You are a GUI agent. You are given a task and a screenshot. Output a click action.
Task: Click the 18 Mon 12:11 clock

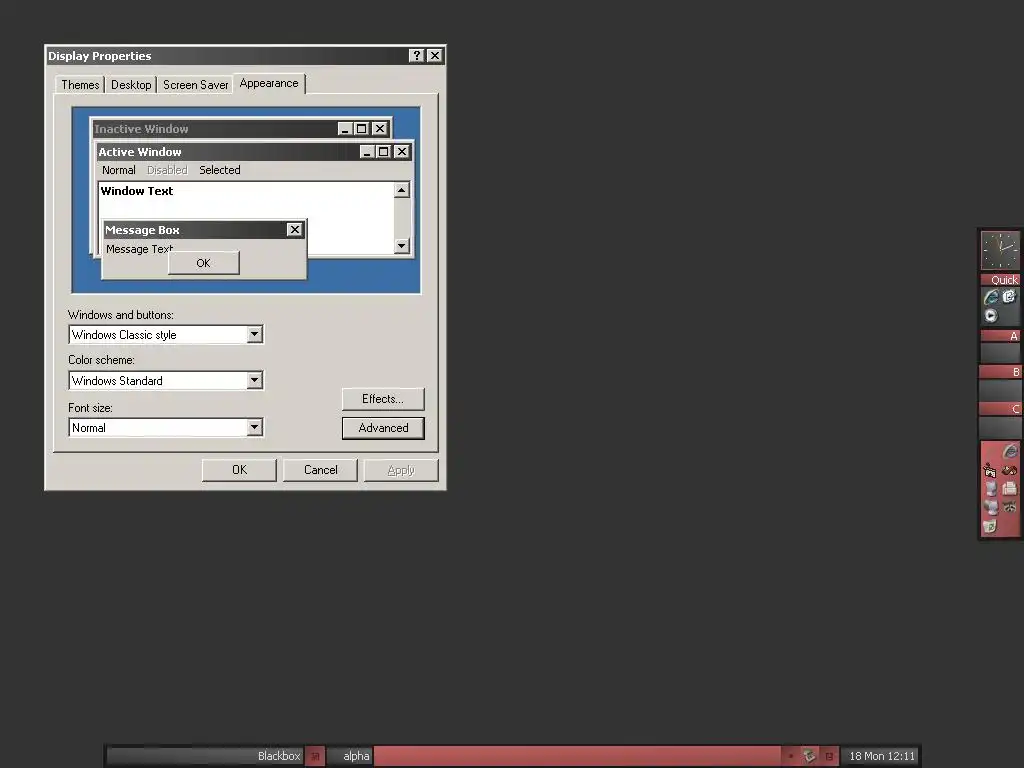pyautogui.click(x=882, y=756)
